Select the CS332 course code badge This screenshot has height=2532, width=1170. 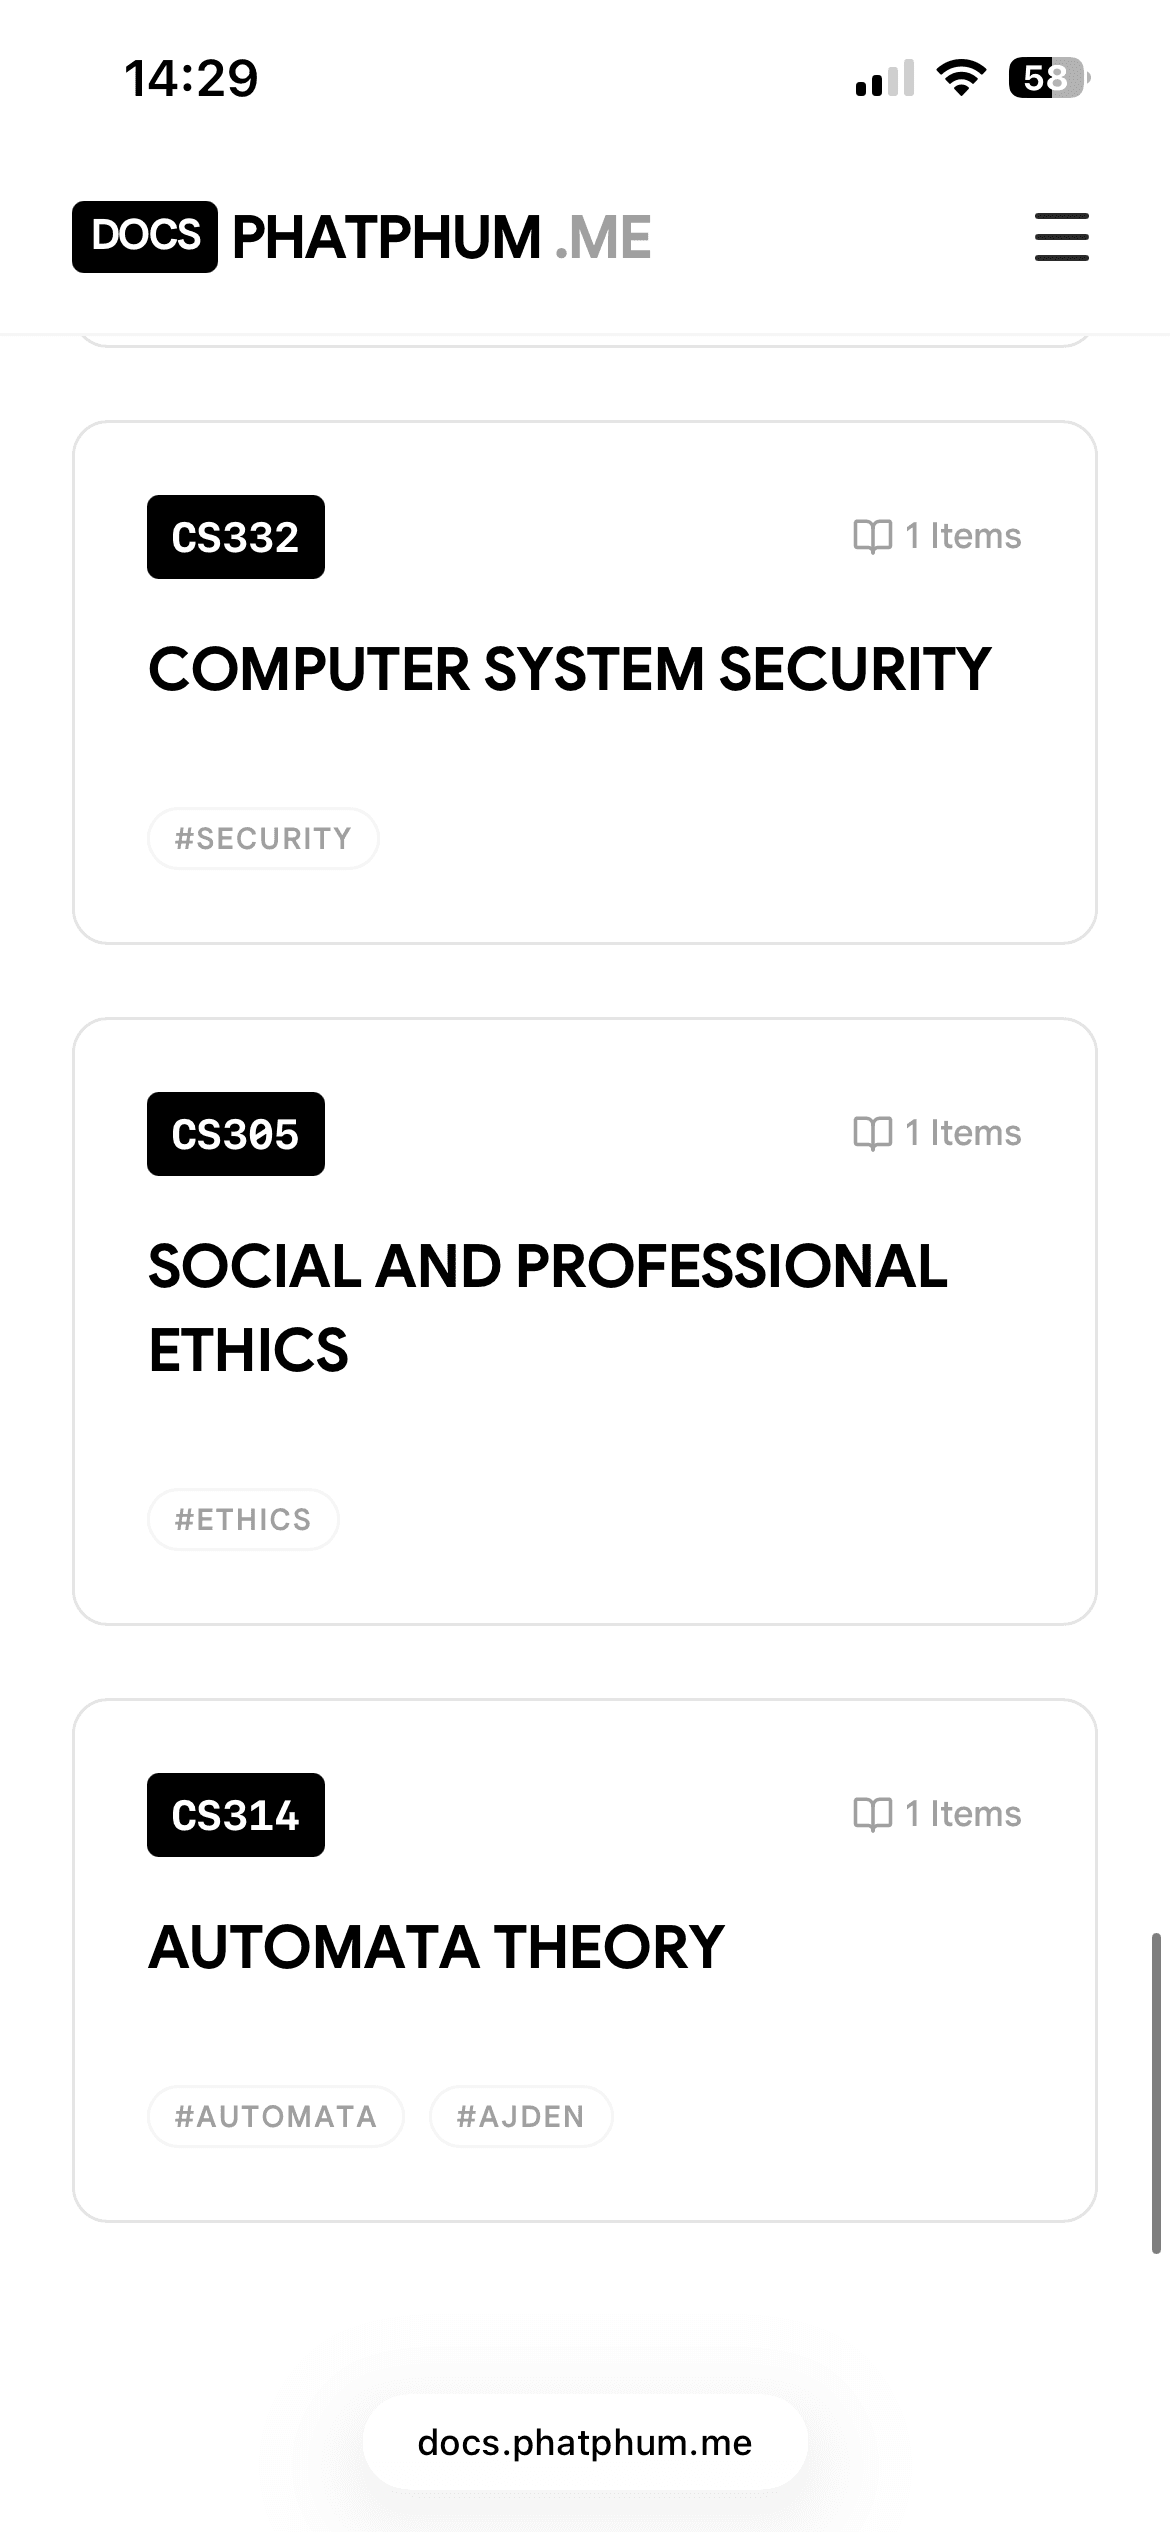coord(236,537)
